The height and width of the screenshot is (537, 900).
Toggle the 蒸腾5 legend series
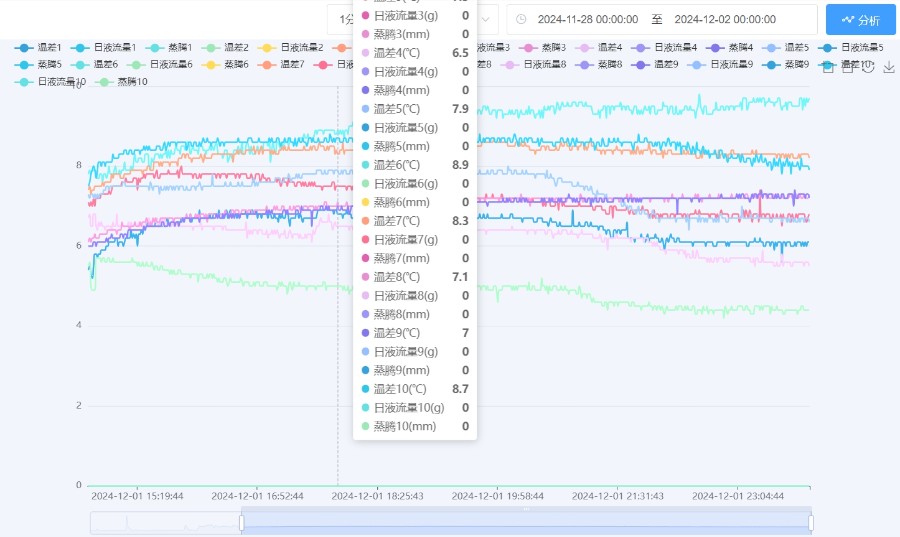click(38, 65)
